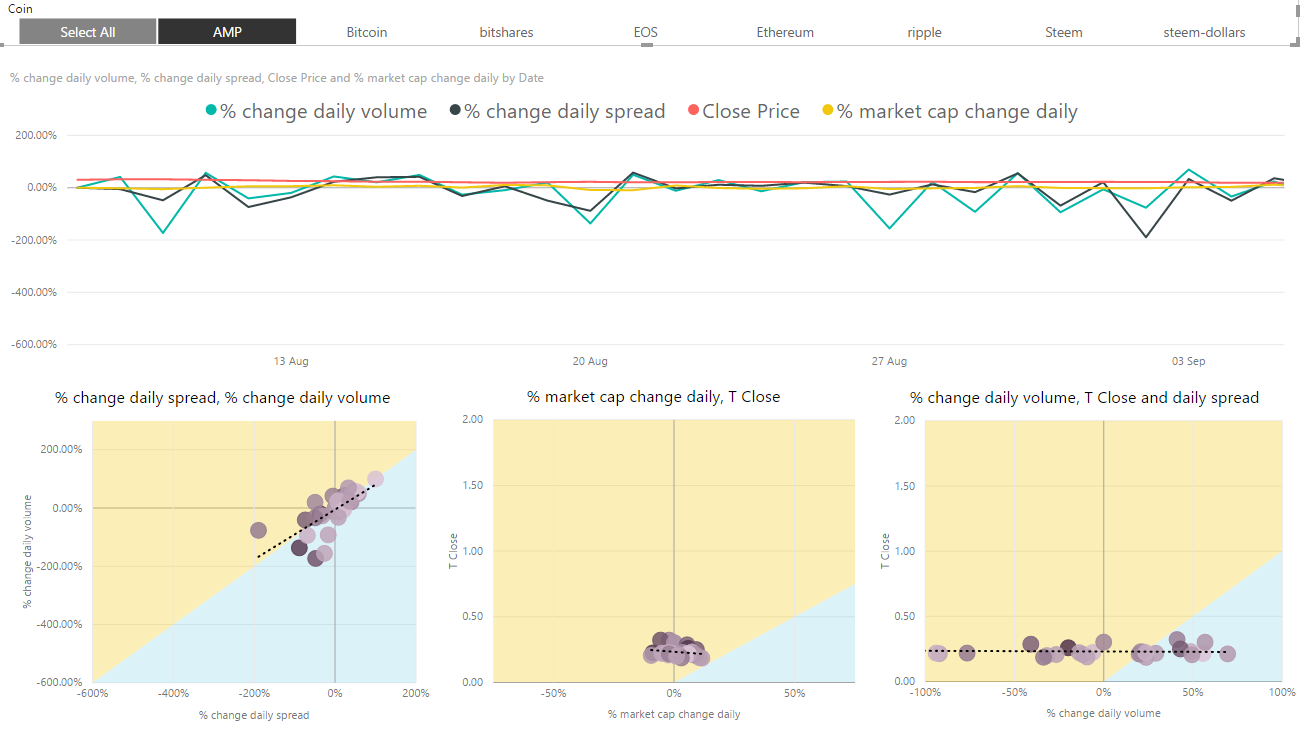
Task: Click the Close Price legend label
Action: (751, 111)
